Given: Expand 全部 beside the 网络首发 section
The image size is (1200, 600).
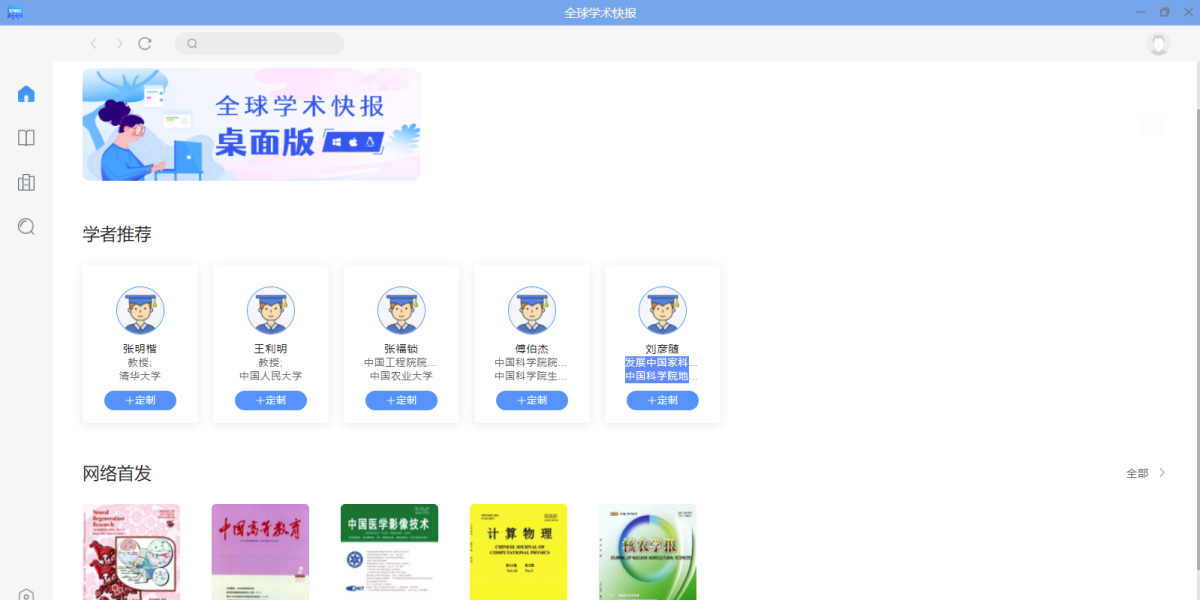Looking at the screenshot, I should [x=1146, y=472].
